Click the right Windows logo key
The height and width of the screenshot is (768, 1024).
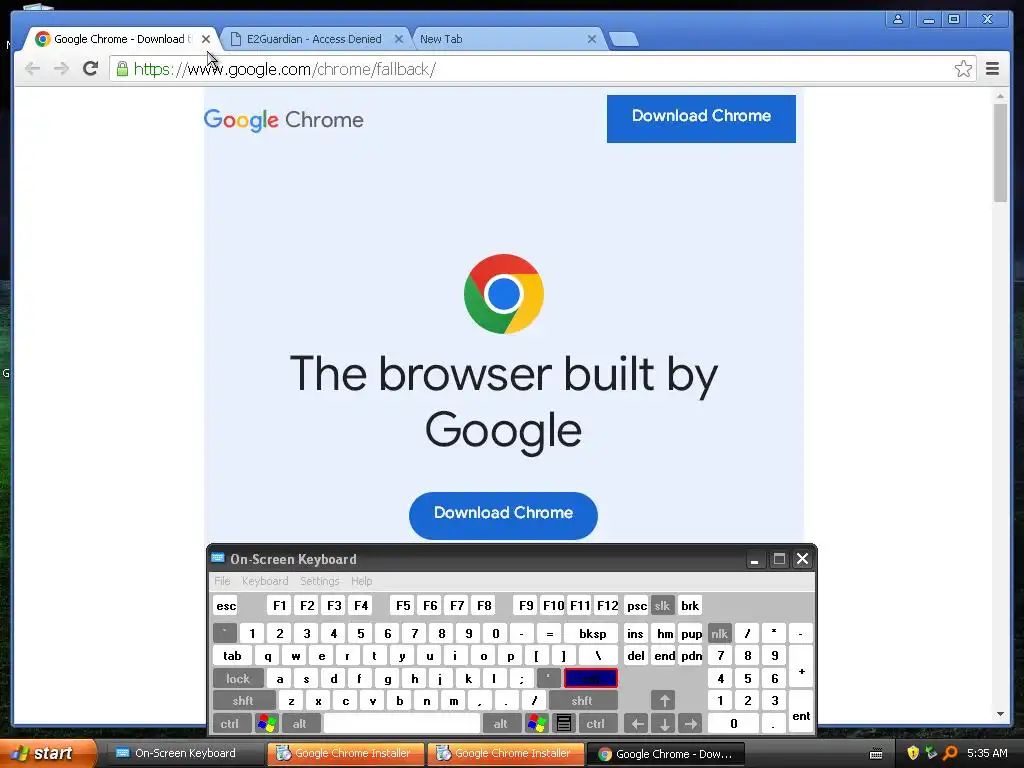click(537, 724)
